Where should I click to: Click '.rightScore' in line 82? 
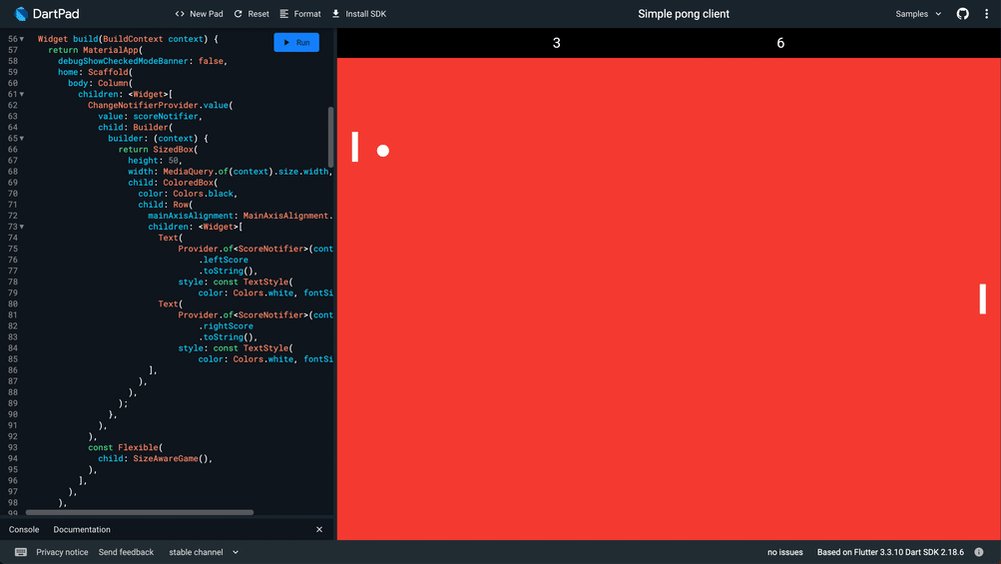tap(225, 326)
